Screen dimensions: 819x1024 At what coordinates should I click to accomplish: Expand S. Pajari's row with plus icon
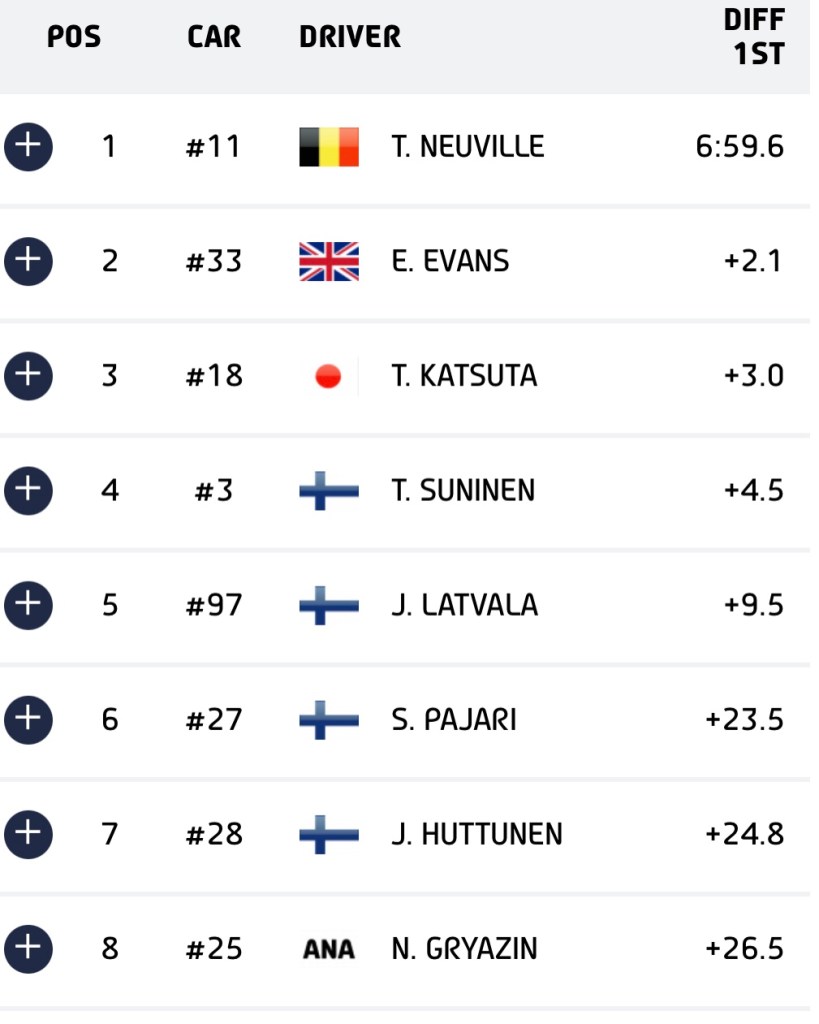28,720
